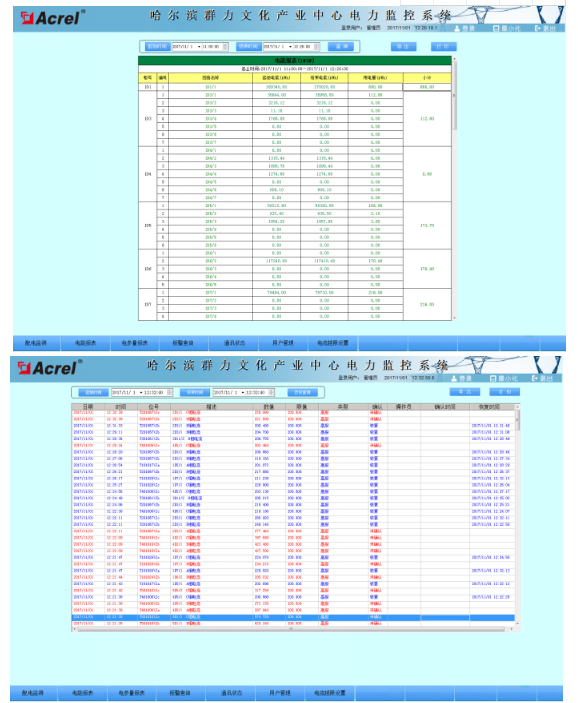Image resolution: width=578 pixels, height=703 pixels.
Task: Click the login user icon on energy report screen
Action: (457, 28)
